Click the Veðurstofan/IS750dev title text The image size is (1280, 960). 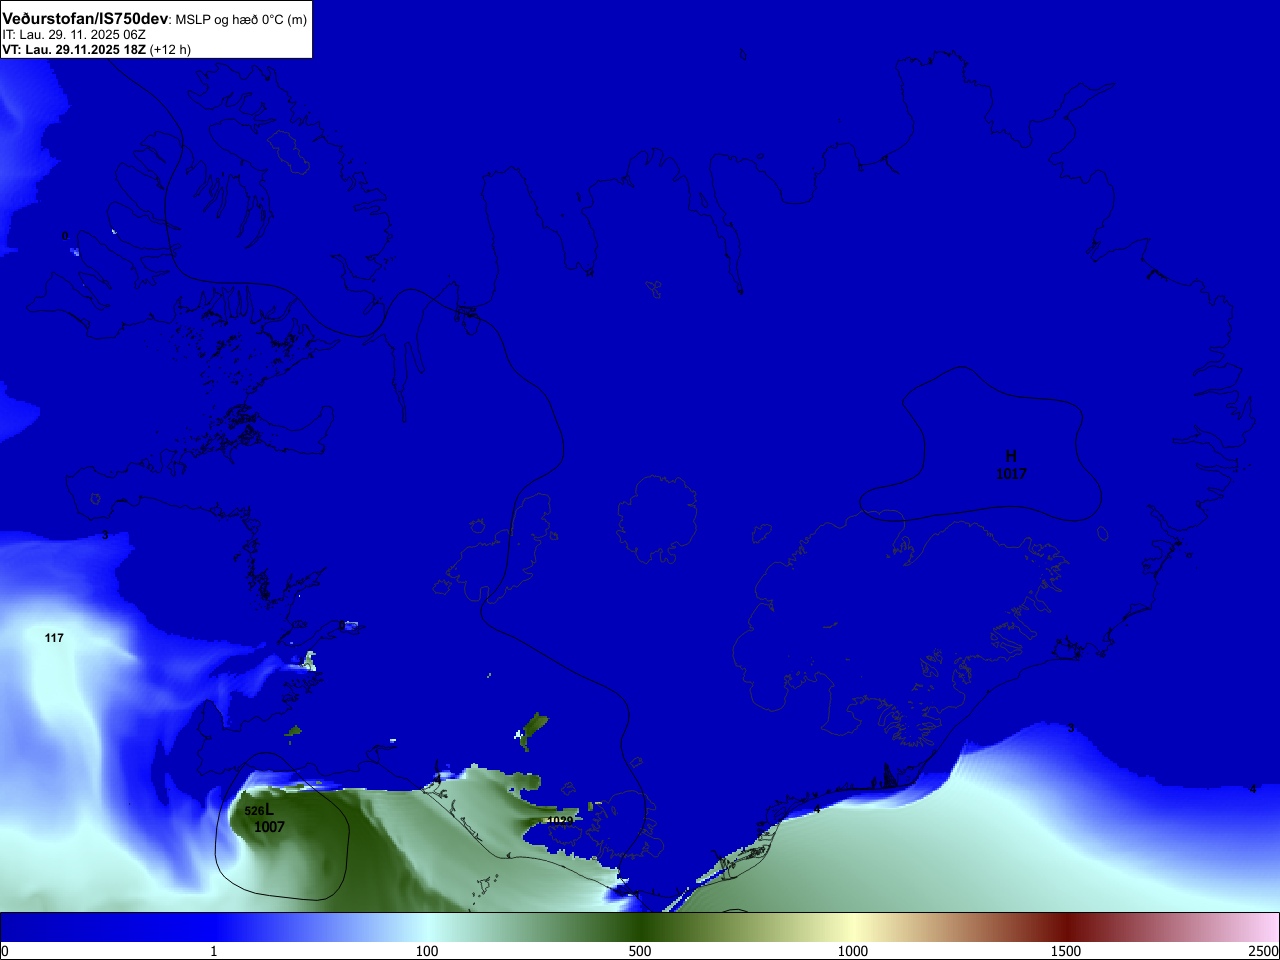coord(85,19)
